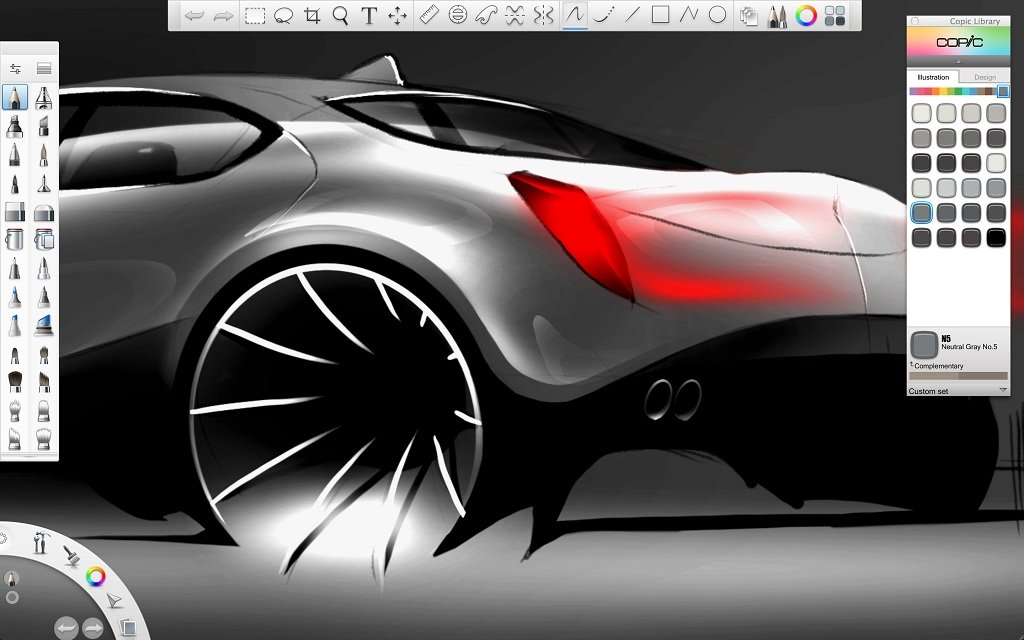Viewport: 1024px width, 640px height.
Task: Select the Rectangular Marquee selection tool
Action: click(255, 16)
